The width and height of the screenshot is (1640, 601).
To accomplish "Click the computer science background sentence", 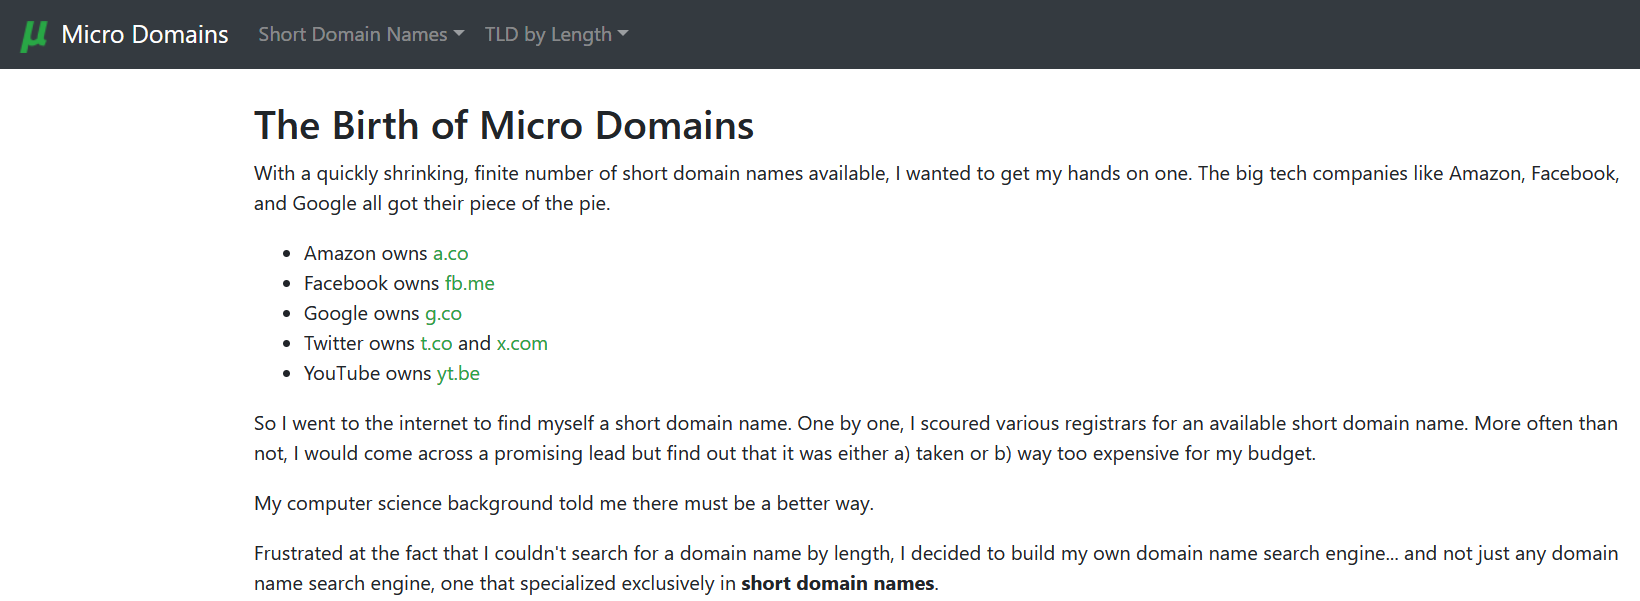I will click(x=563, y=504).
